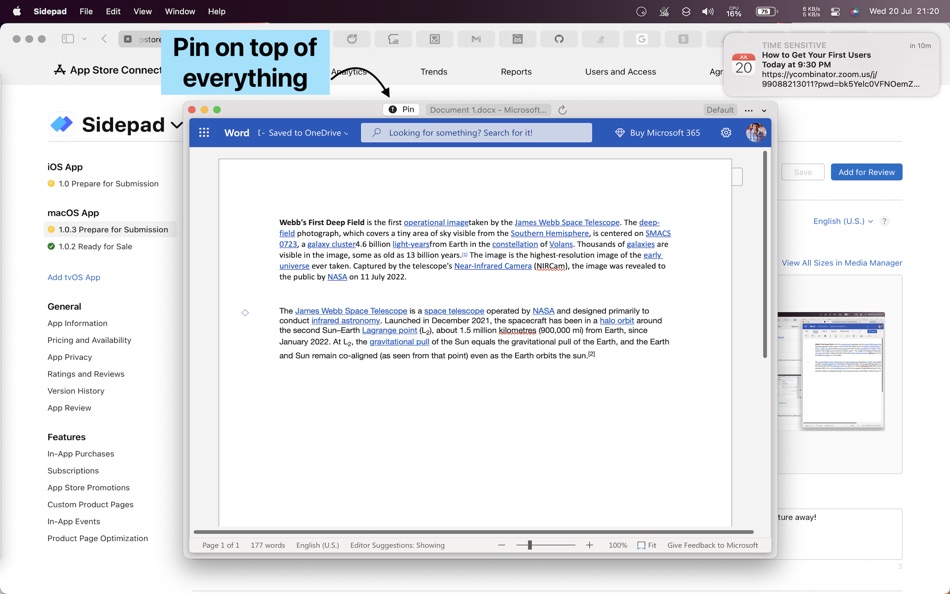
Task: Click the Word horizontal scrollbar
Action: click(474, 532)
